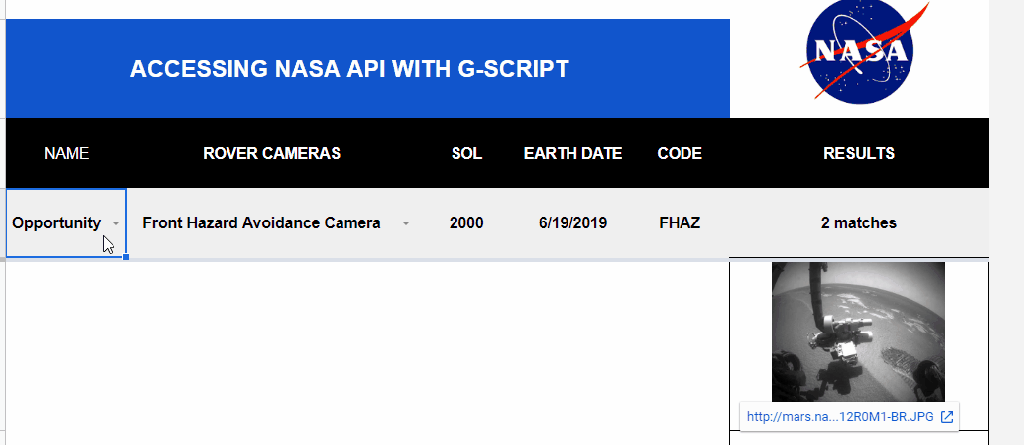The width and height of the screenshot is (1024, 445).
Task: Click the SOL column header
Action: coord(466,153)
